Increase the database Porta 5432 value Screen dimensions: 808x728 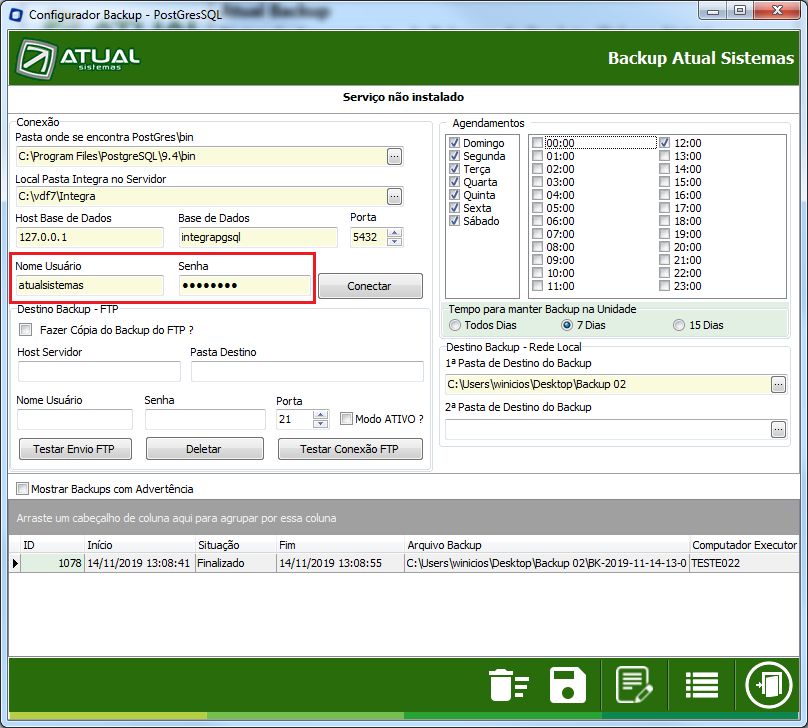tap(395, 233)
